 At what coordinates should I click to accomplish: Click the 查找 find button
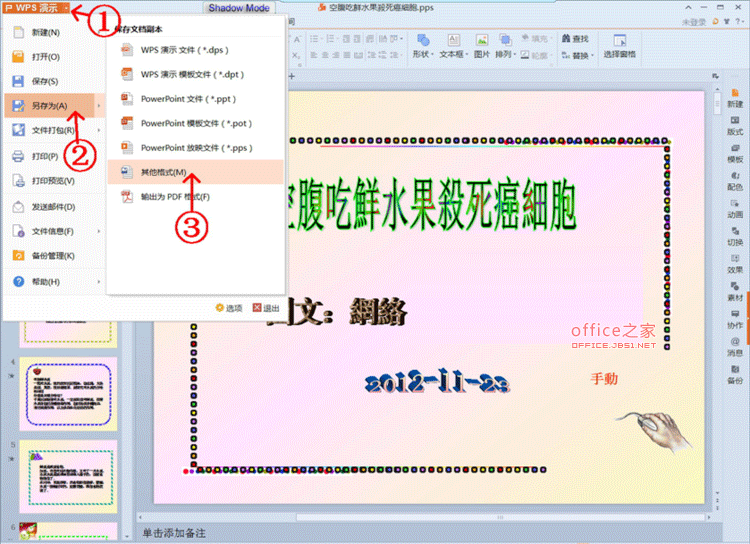(575, 39)
